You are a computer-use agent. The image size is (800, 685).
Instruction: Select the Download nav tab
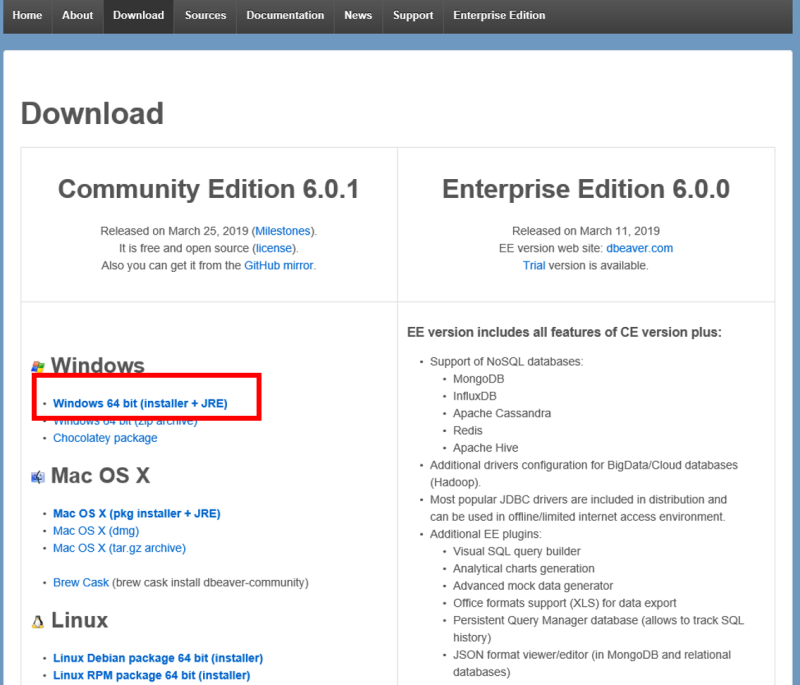click(138, 15)
